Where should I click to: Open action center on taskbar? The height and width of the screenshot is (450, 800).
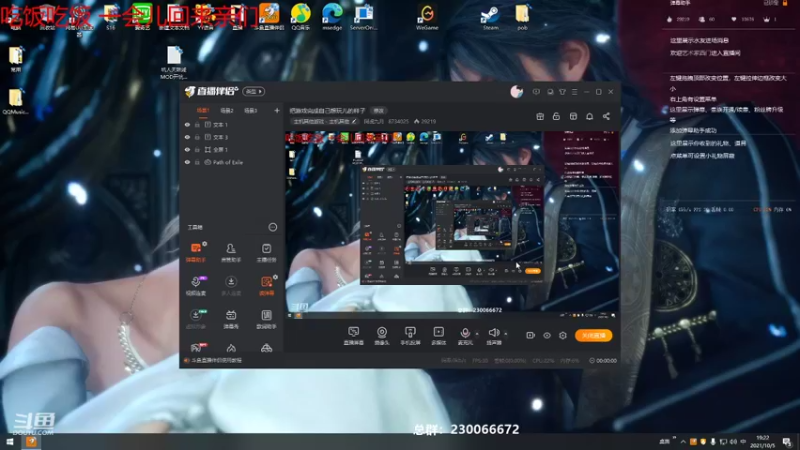tap(787, 442)
